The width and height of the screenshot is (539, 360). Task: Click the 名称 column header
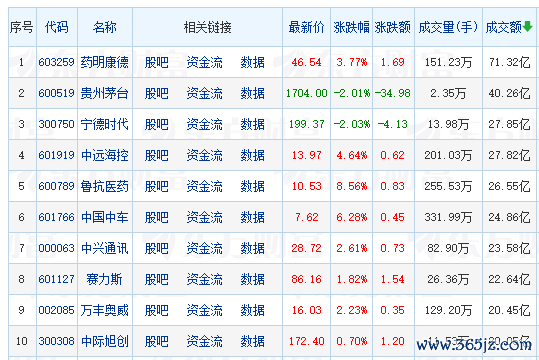(104, 27)
